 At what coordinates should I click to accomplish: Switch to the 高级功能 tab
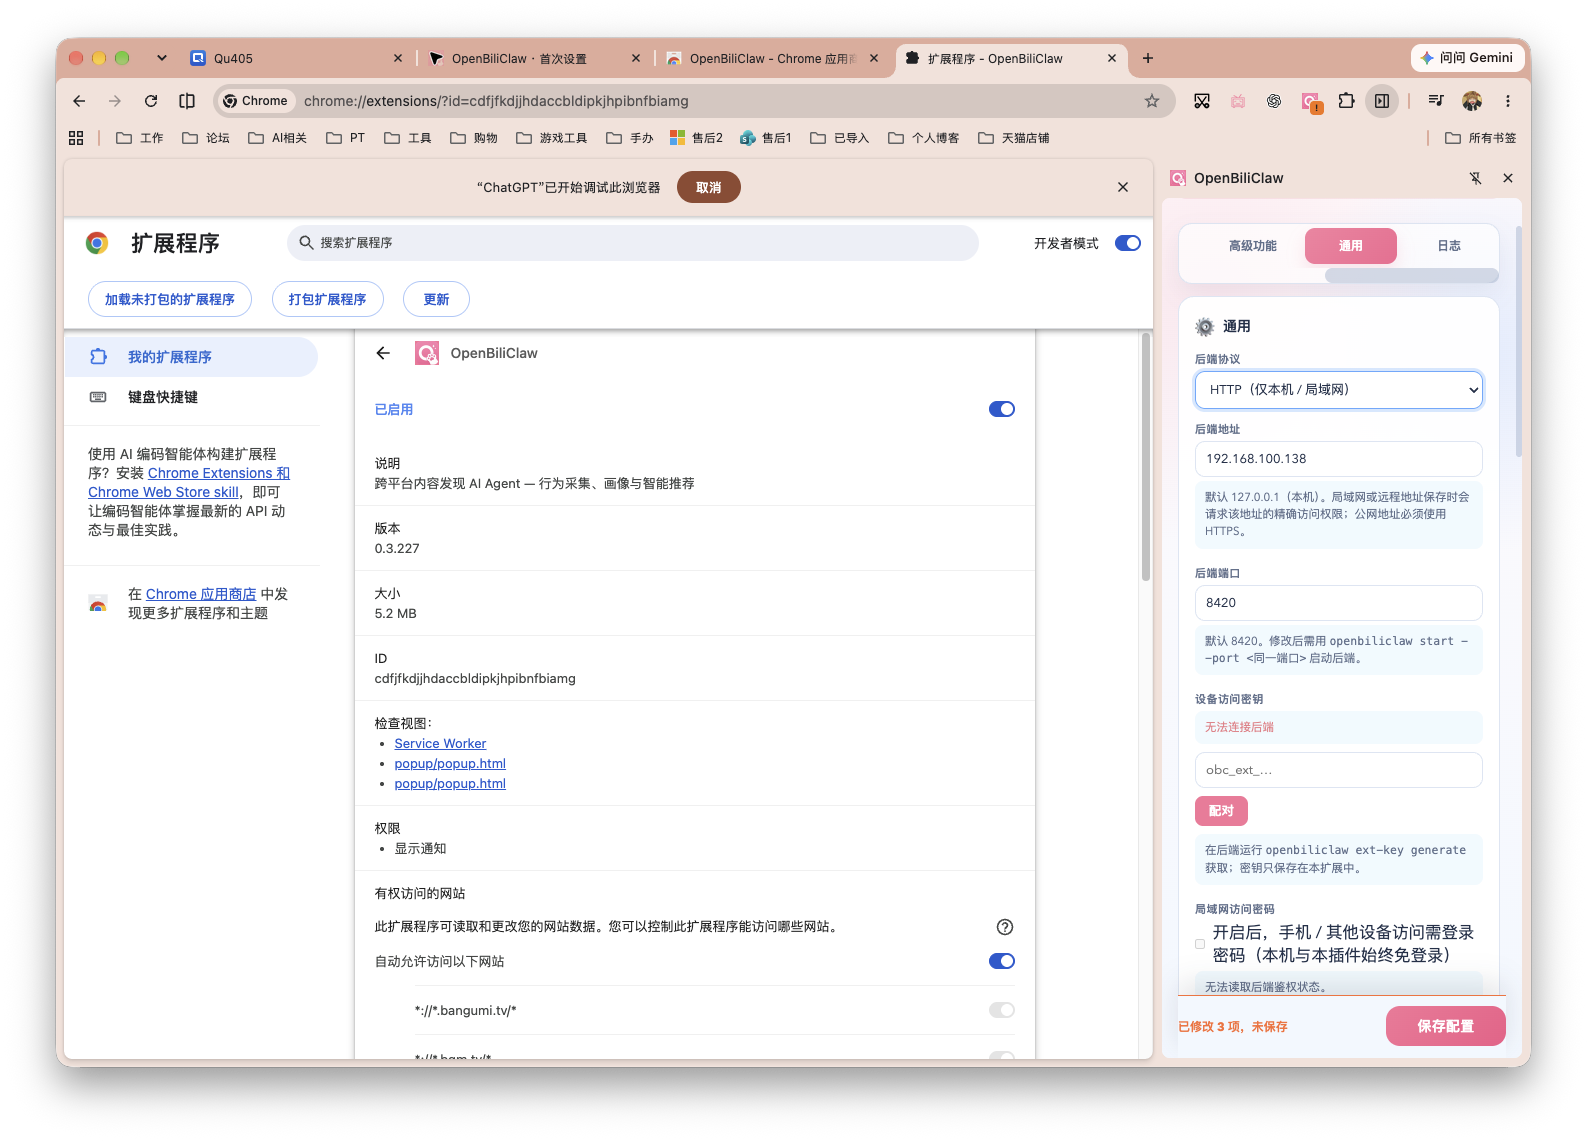1253,246
